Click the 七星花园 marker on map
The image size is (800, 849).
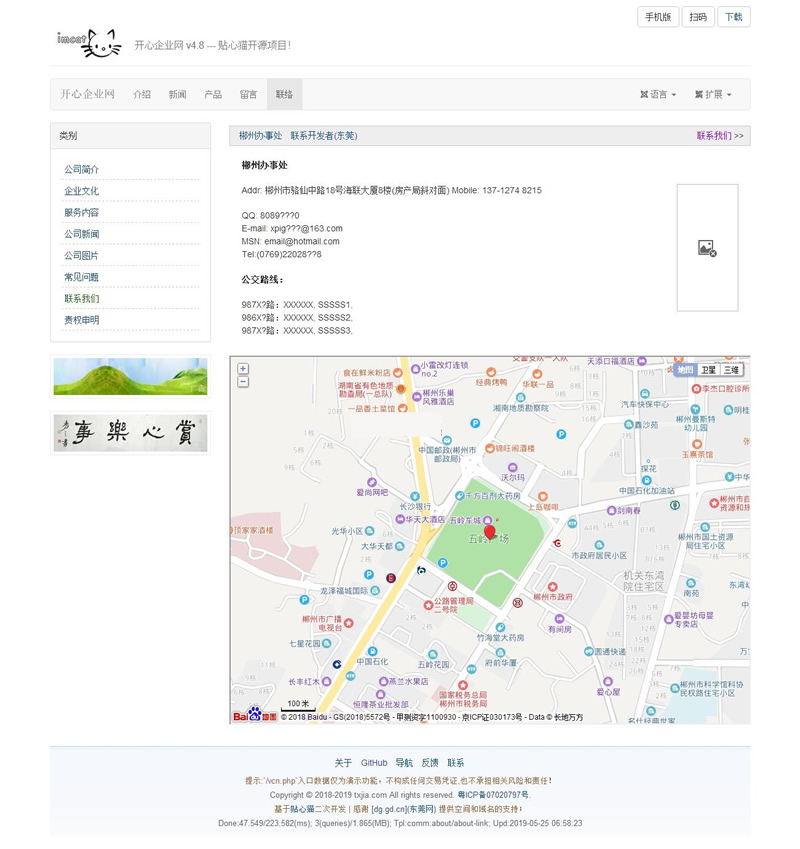coord(326,644)
